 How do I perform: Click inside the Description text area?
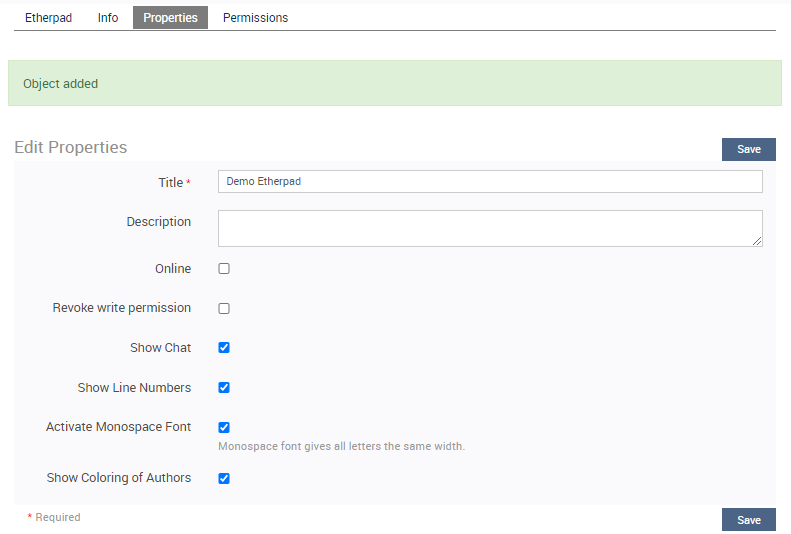pyautogui.click(x=490, y=228)
